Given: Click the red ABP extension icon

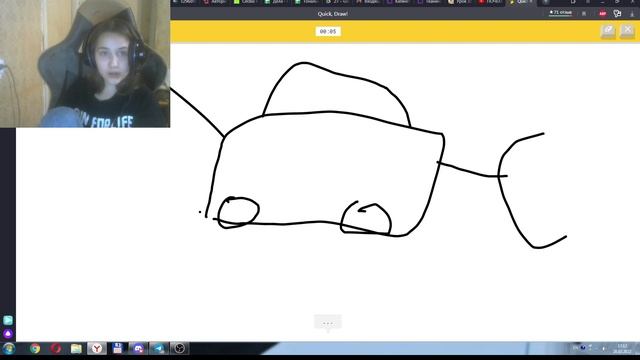Looking at the screenshot, I should point(602,13).
